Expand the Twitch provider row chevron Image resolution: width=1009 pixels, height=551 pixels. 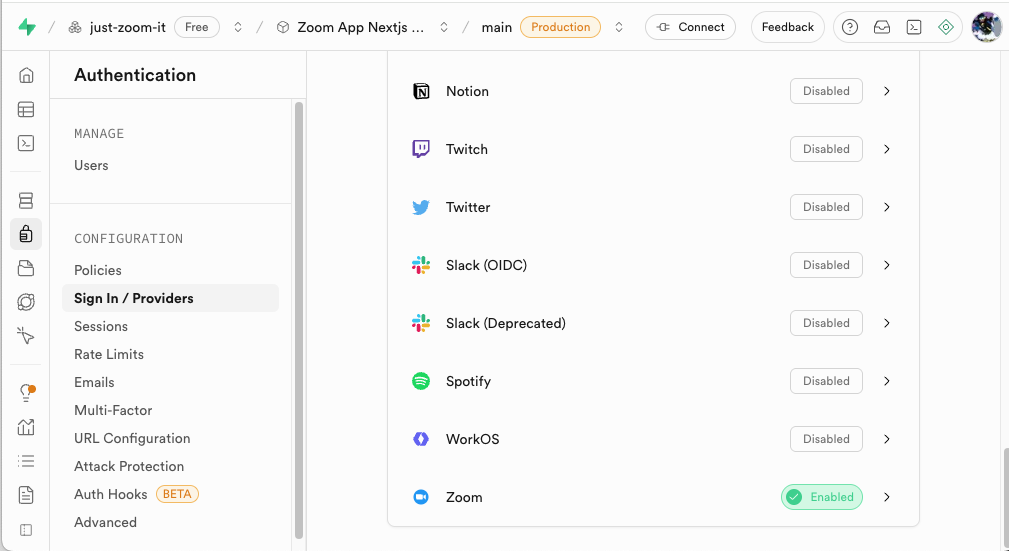(887, 149)
